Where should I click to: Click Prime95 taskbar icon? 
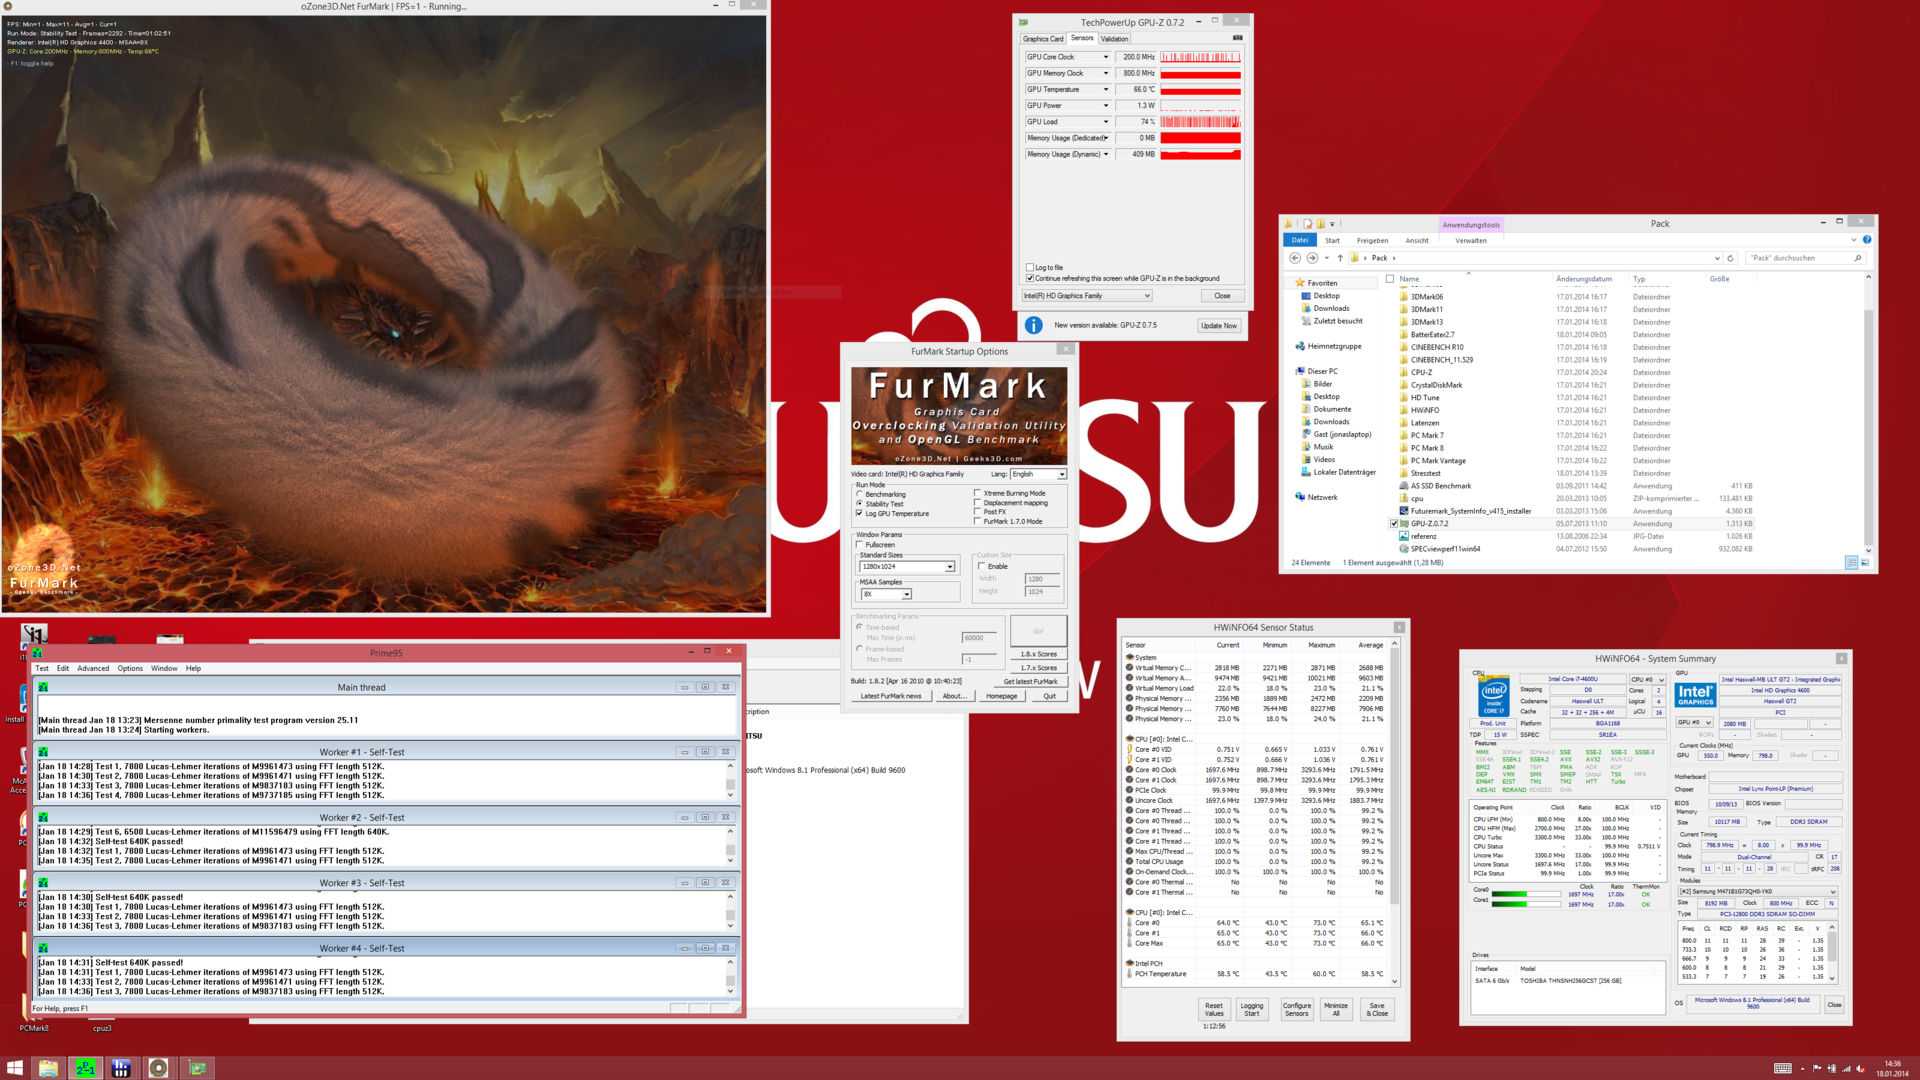tap(85, 1068)
